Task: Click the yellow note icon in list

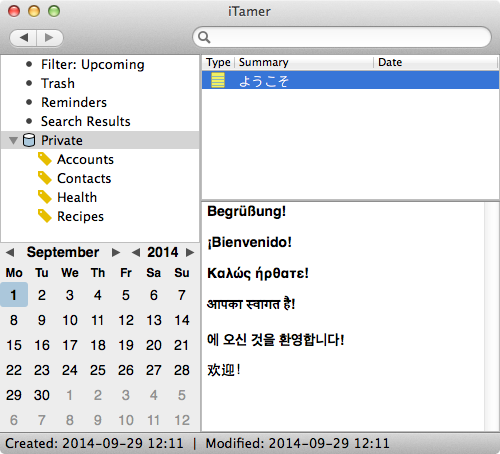Action: (x=218, y=80)
